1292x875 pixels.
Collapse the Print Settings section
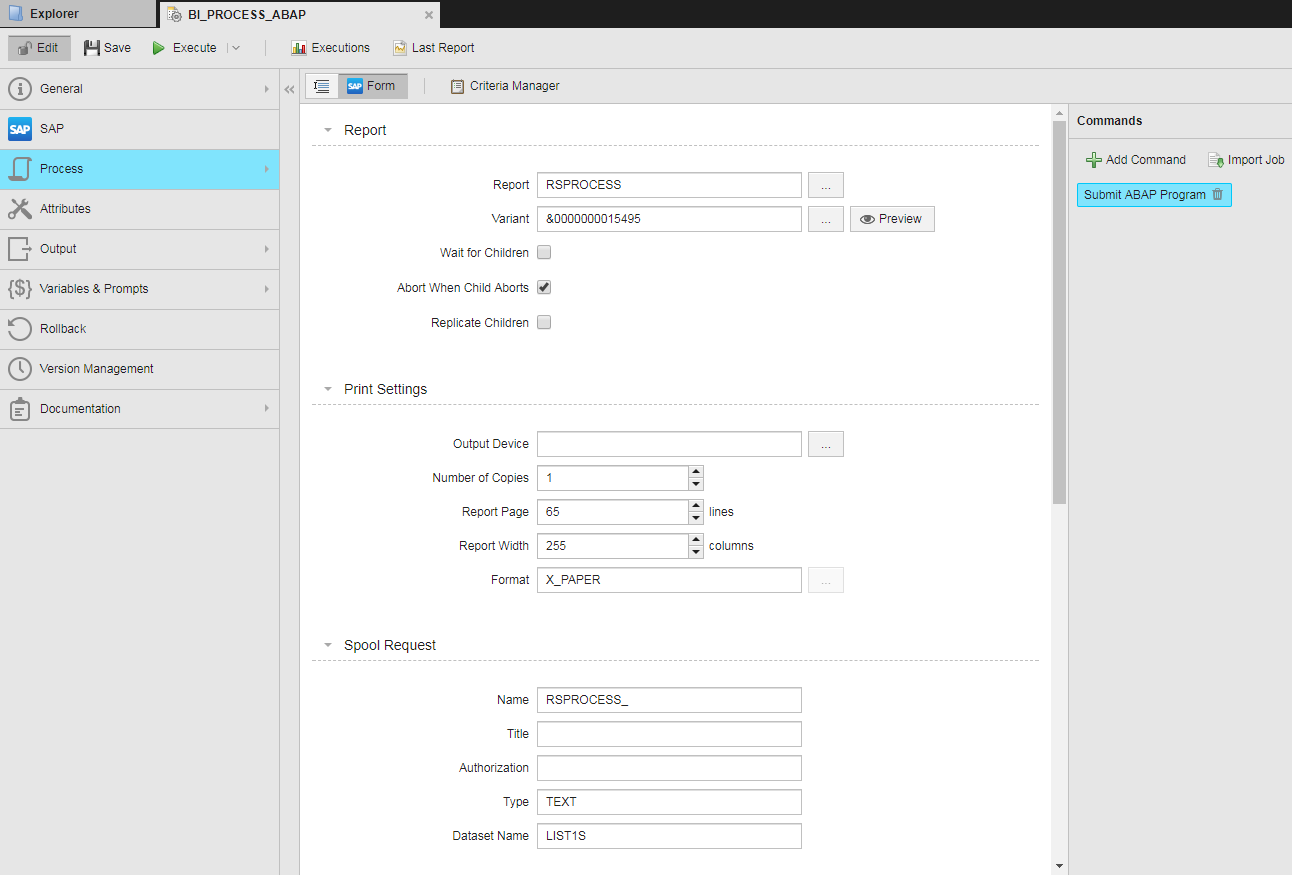click(328, 390)
